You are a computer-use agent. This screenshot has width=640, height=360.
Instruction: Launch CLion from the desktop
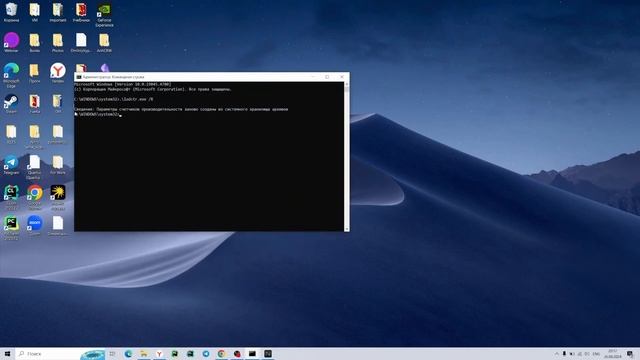point(11,198)
